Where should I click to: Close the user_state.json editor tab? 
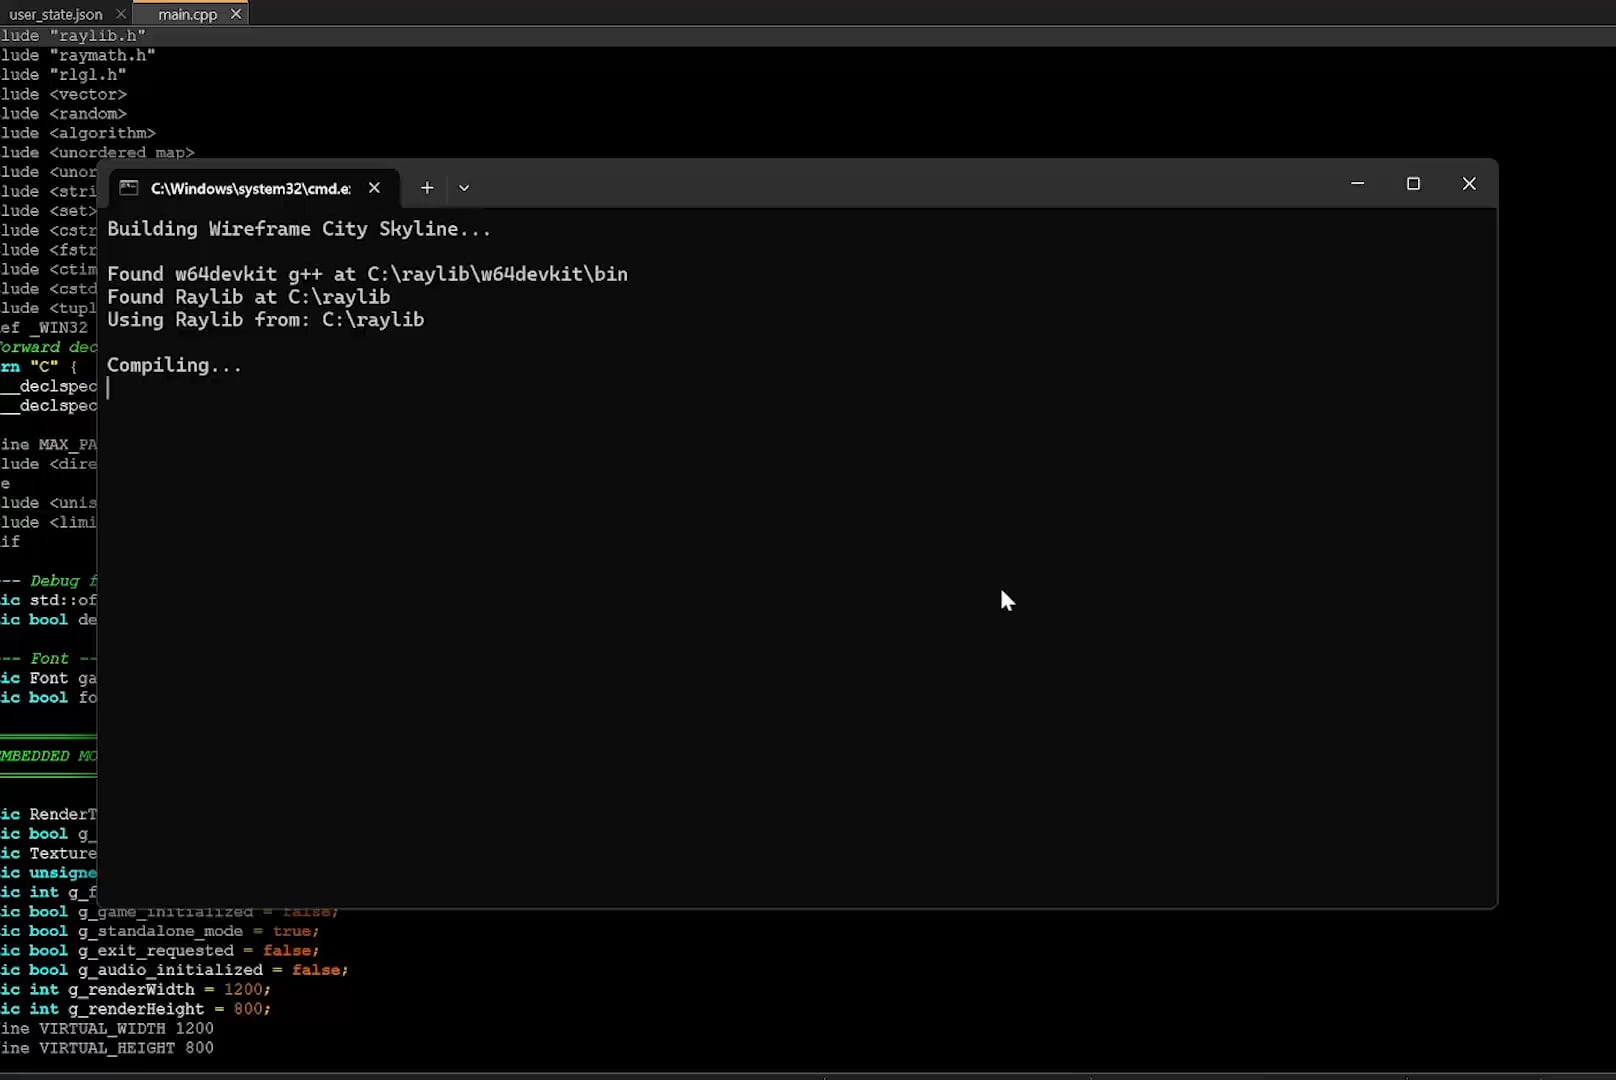pos(121,14)
